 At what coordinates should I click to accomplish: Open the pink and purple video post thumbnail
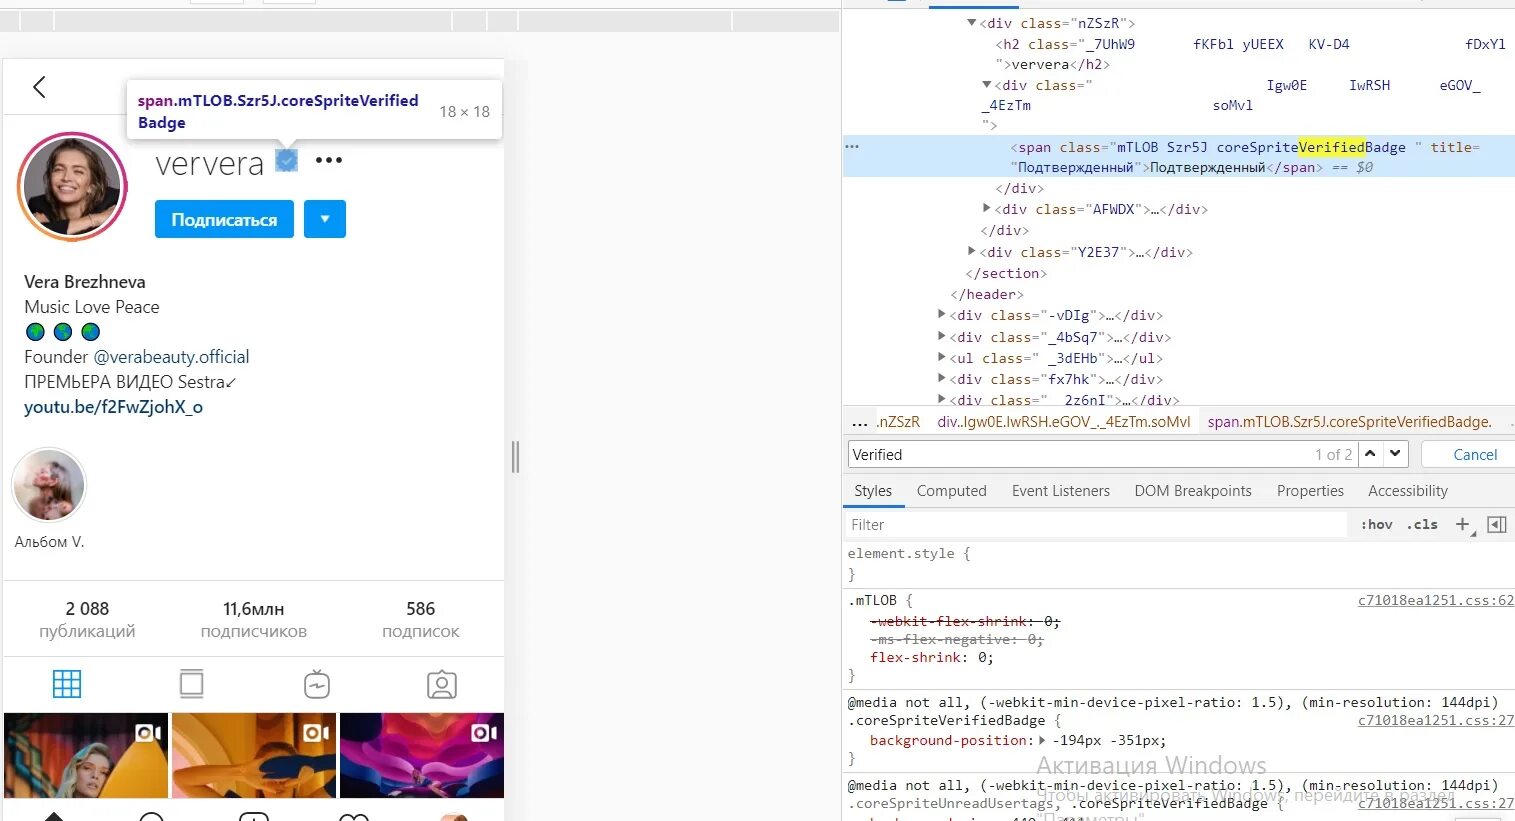point(422,755)
